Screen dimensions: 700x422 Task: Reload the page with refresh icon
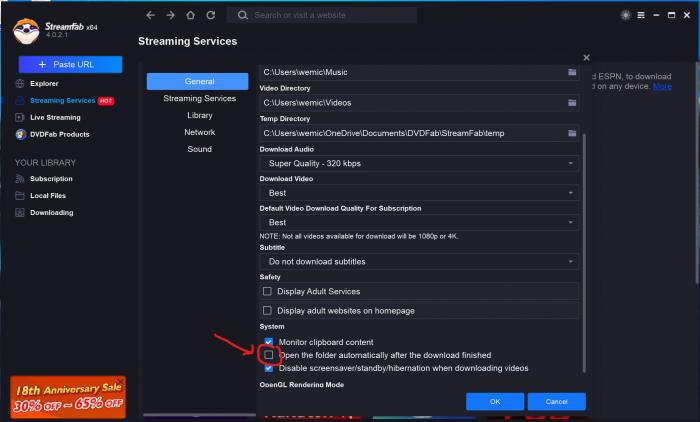tap(211, 15)
